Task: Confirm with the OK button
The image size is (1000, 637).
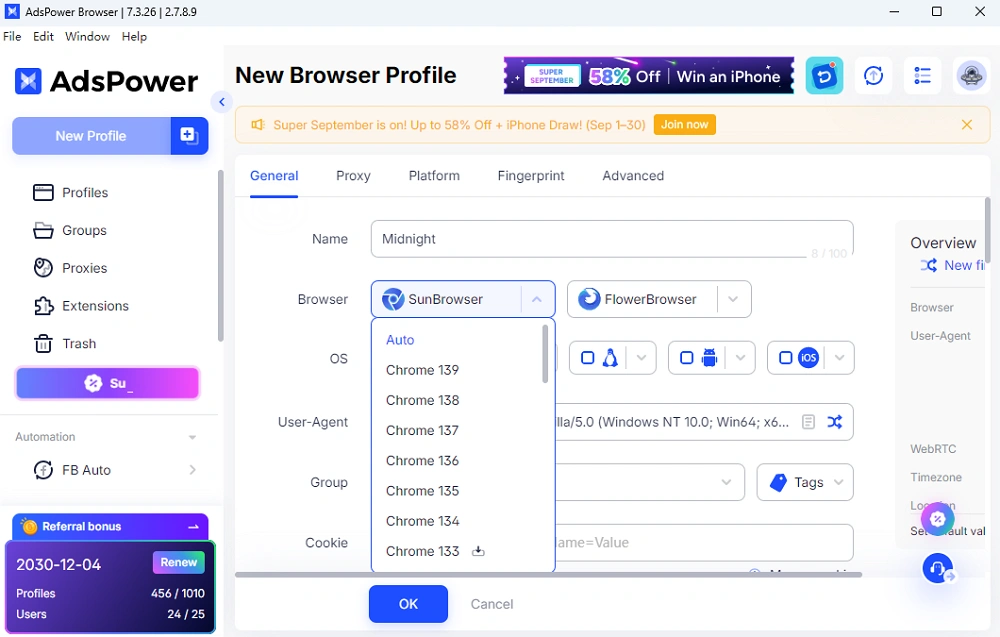Action: tap(408, 604)
